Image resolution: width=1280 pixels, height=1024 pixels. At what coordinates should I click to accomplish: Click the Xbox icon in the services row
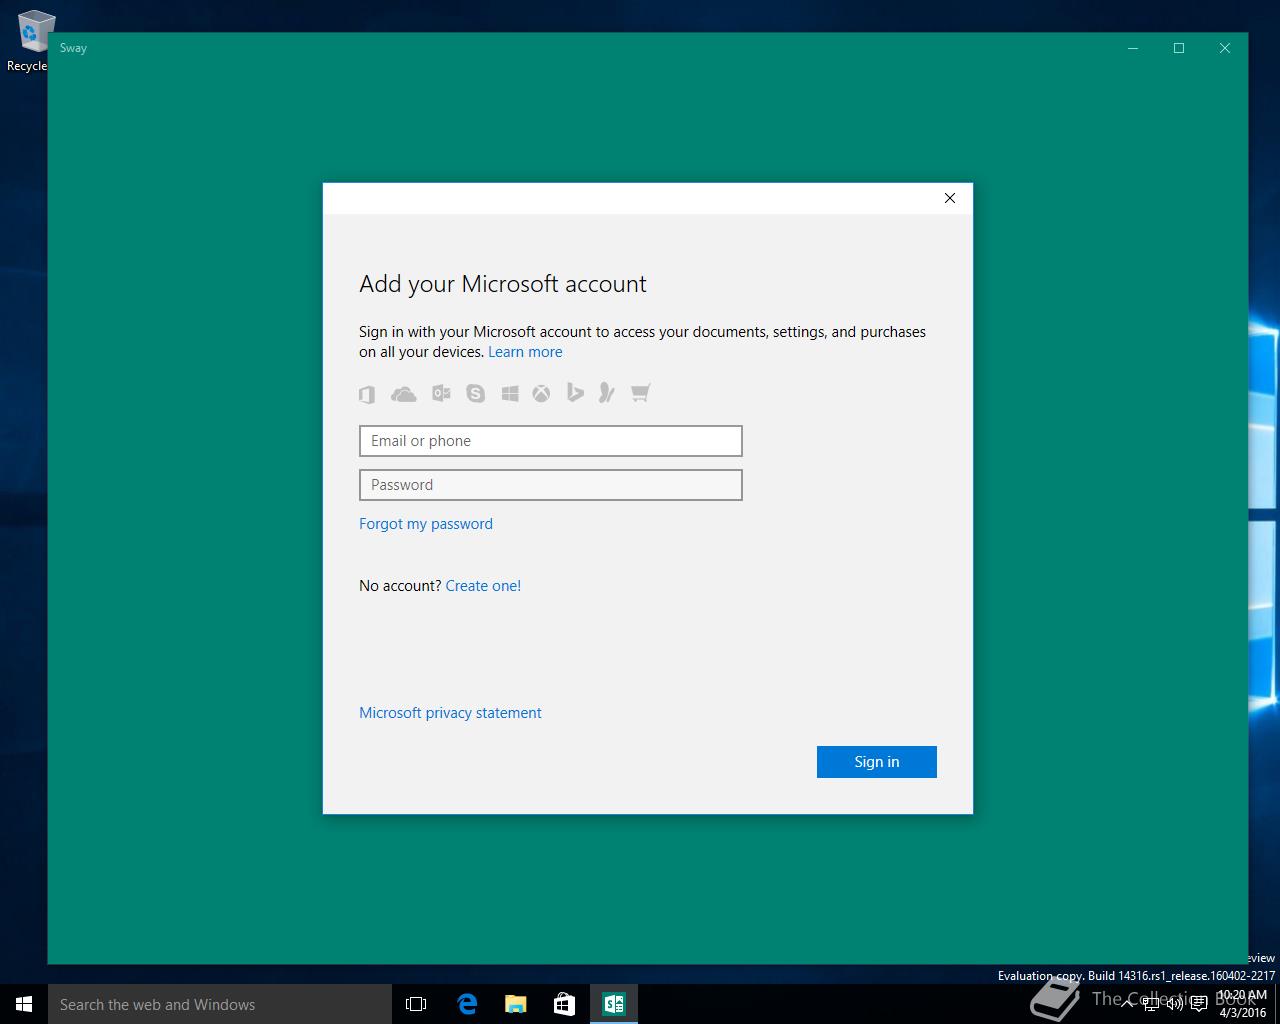(541, 394)
